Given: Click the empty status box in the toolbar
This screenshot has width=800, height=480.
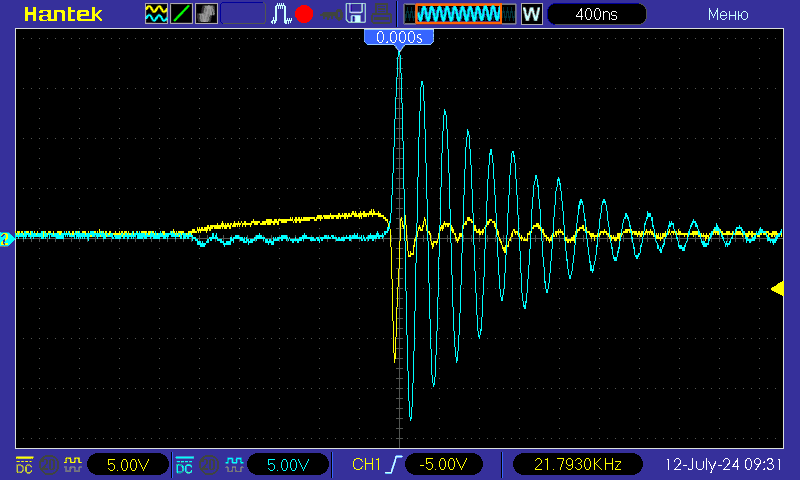Looking at the screenshot, I should 243,14.
